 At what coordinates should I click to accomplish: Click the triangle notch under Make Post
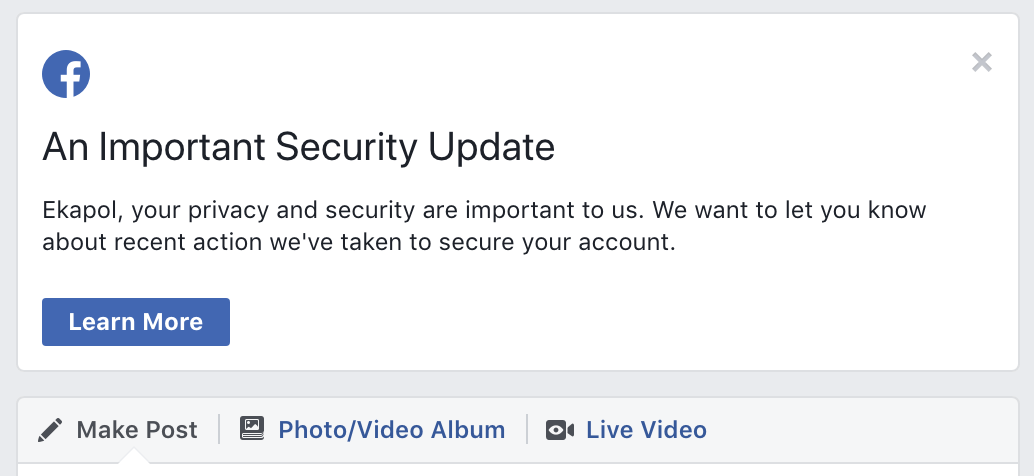point(135,456)
